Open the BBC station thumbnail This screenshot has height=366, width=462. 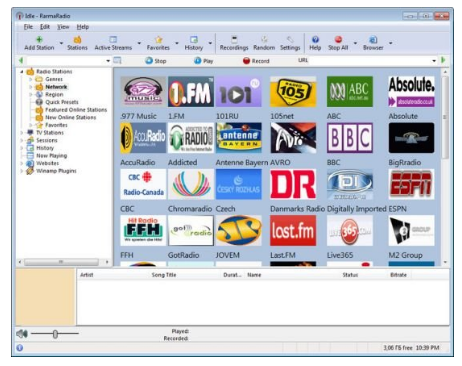coord(350,138)
